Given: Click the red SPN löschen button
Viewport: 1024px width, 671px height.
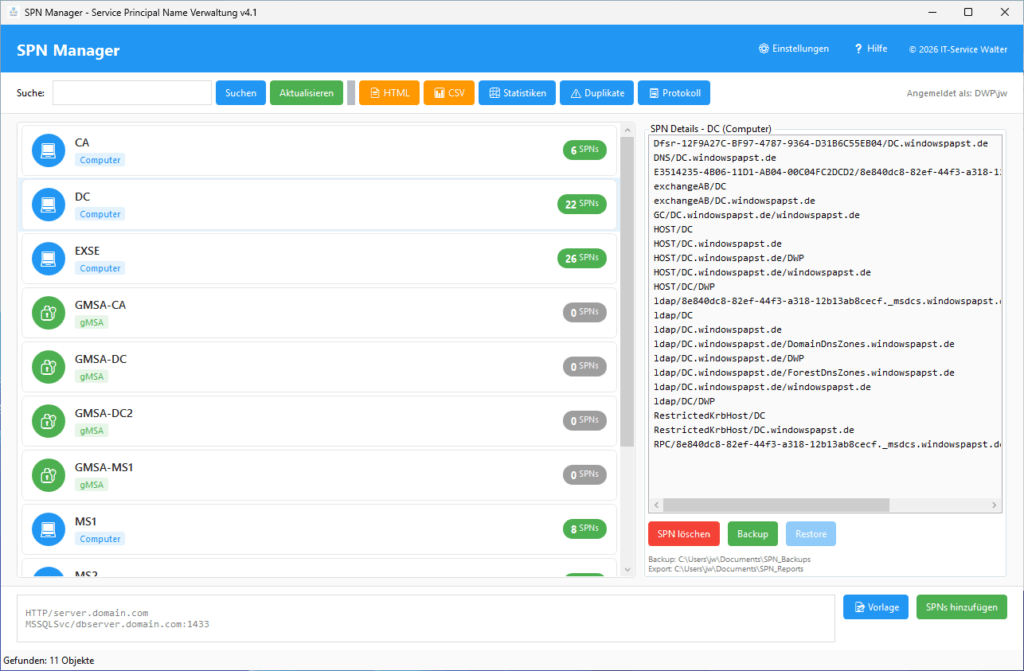Looking at the screenshot, I should [683, 533].
